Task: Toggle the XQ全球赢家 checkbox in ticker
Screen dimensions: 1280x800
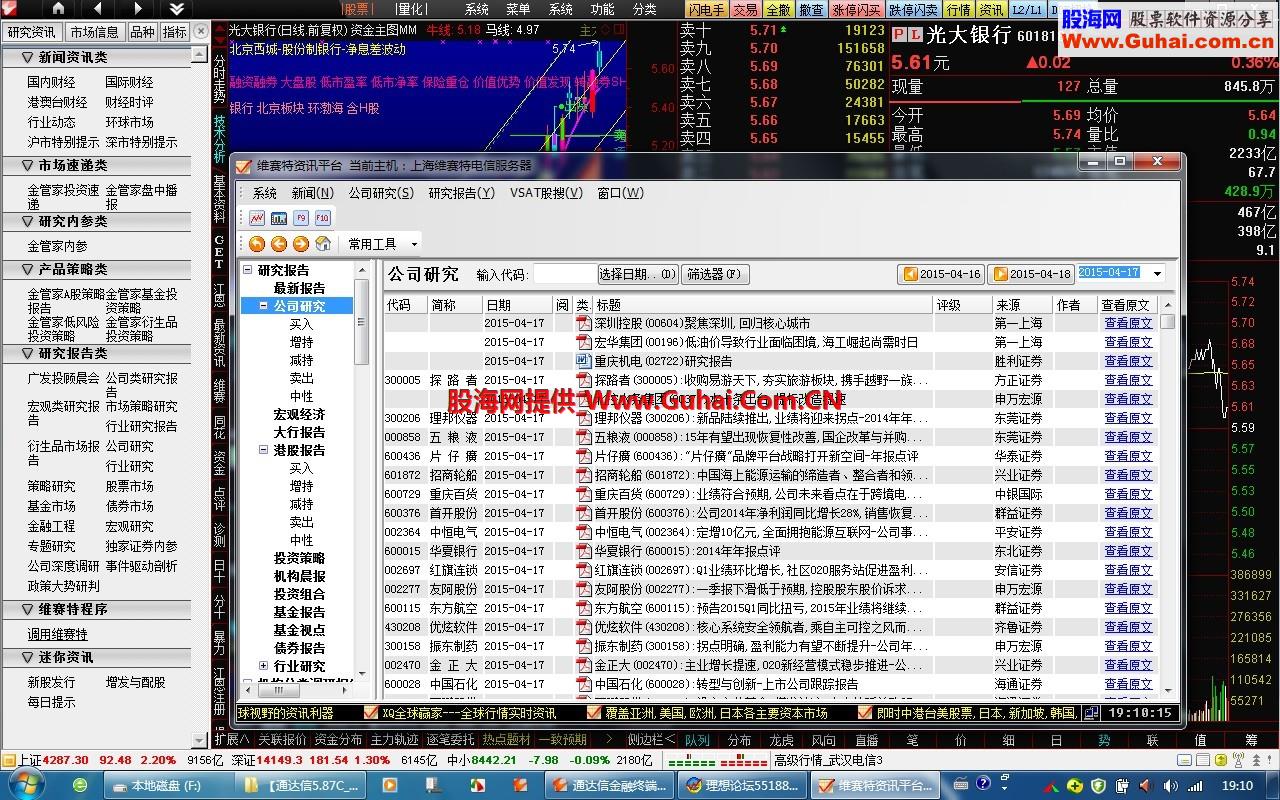Action: coord(372,713)
